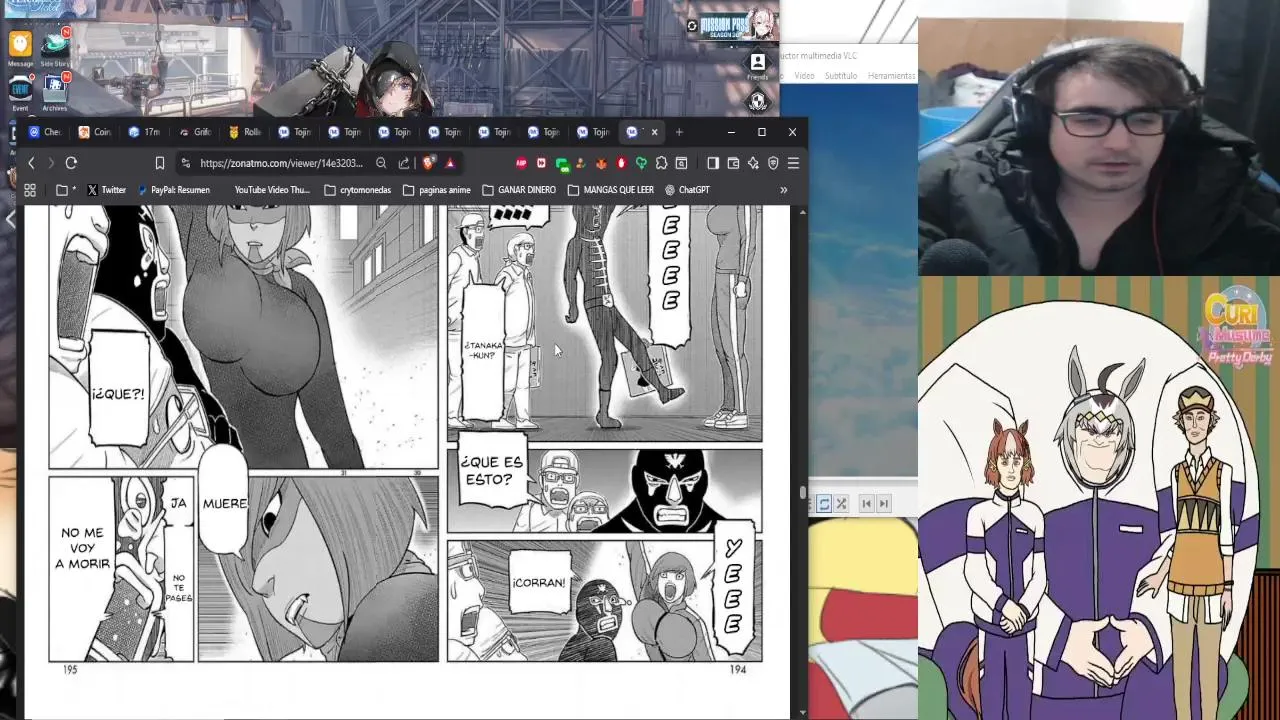Expand the 'MANGAS QUE LEER' bookmark folder
Screen dimensions: 1280x720
(610, 190)
